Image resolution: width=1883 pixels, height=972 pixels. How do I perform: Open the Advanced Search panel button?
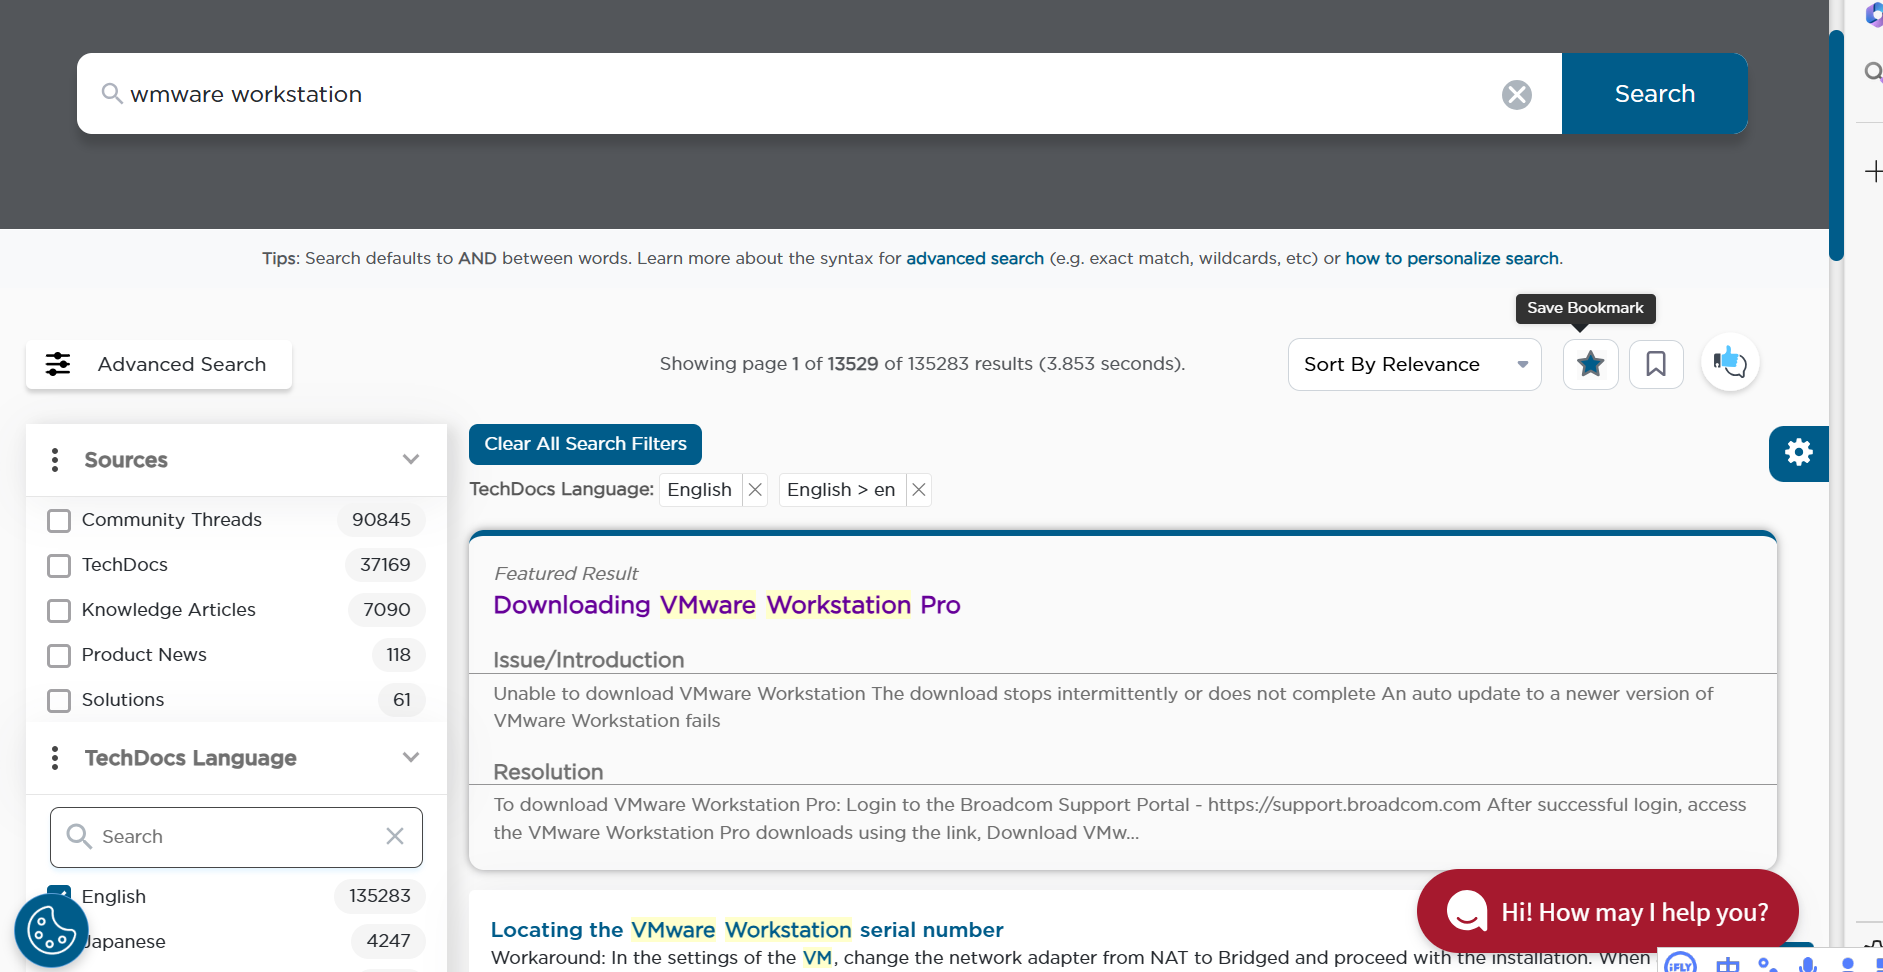(x=159, y=364)
